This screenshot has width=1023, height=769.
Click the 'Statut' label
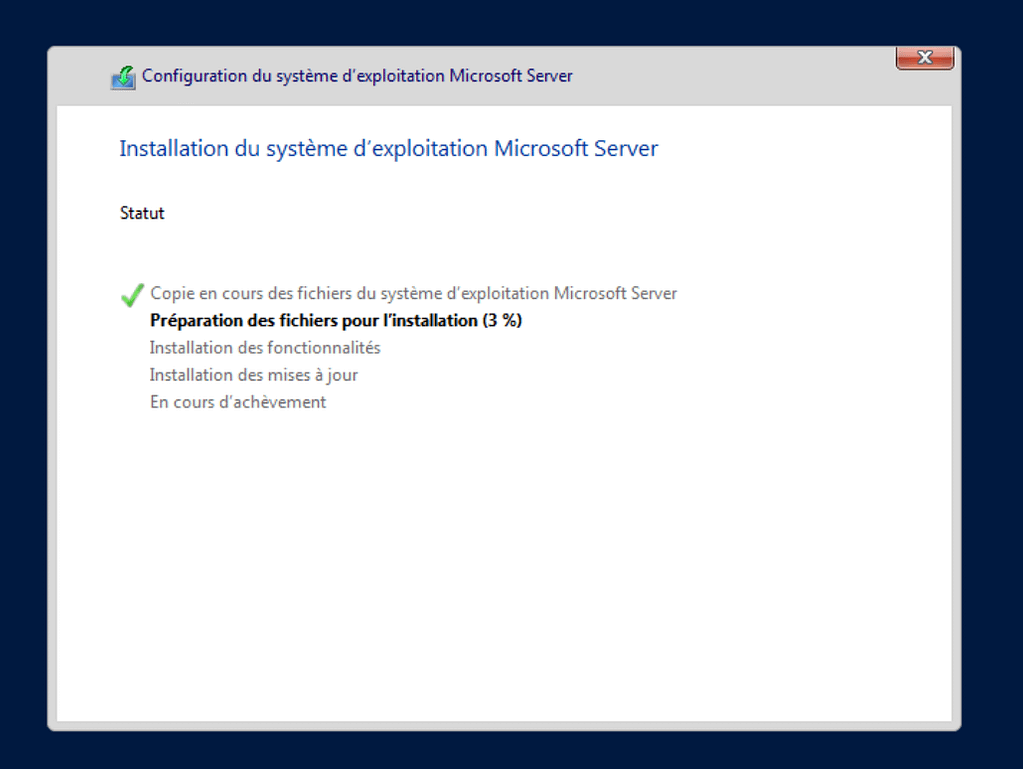click(142, 213)
